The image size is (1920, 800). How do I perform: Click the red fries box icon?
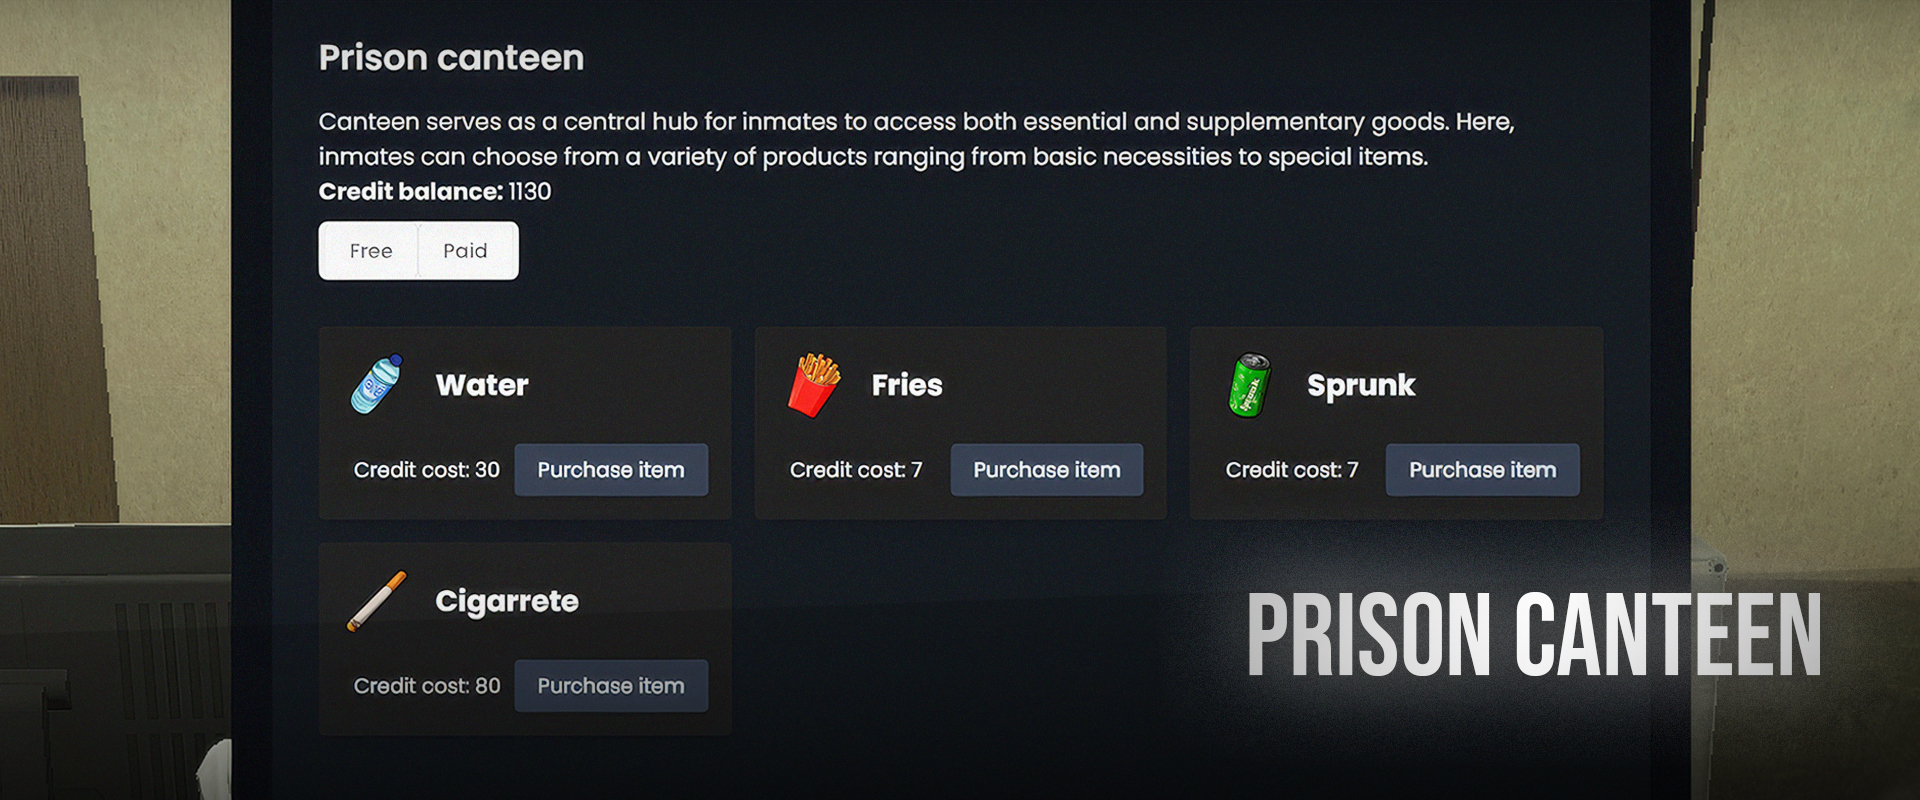(815, 385)
